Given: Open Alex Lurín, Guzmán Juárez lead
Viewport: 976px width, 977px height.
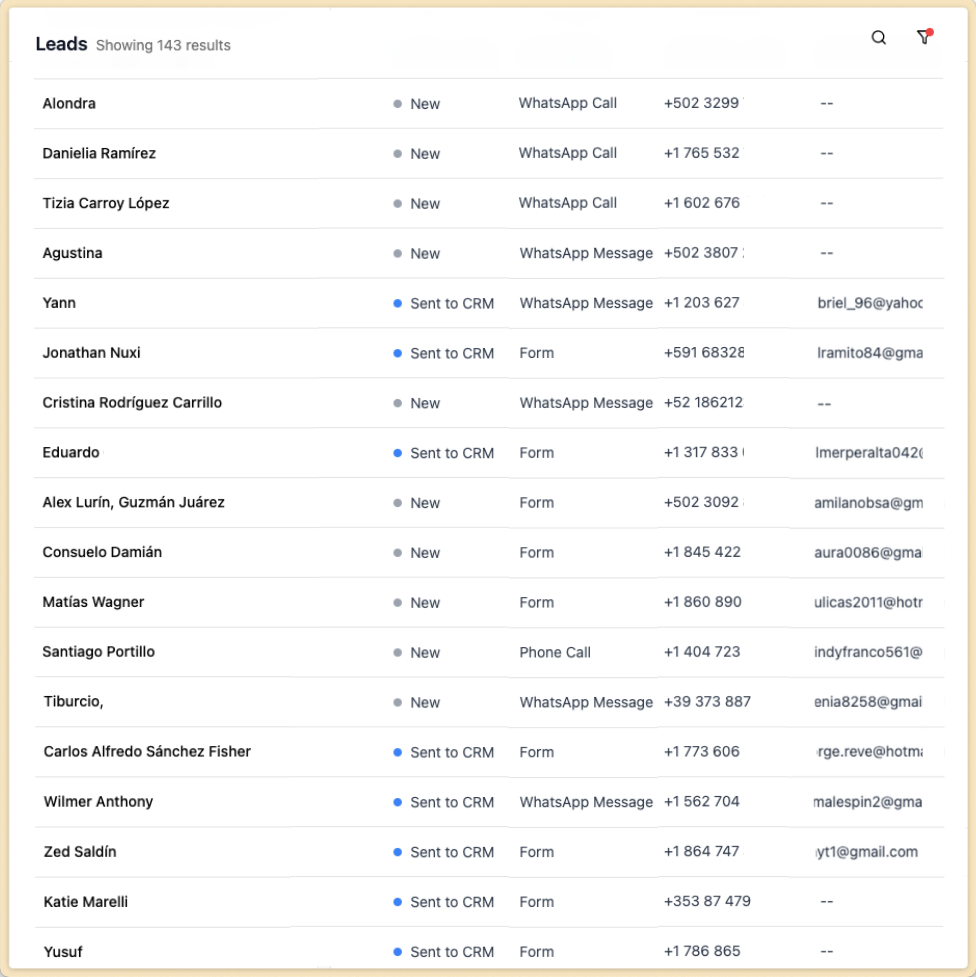Looking at the screenshot, I should click(133, 503).
